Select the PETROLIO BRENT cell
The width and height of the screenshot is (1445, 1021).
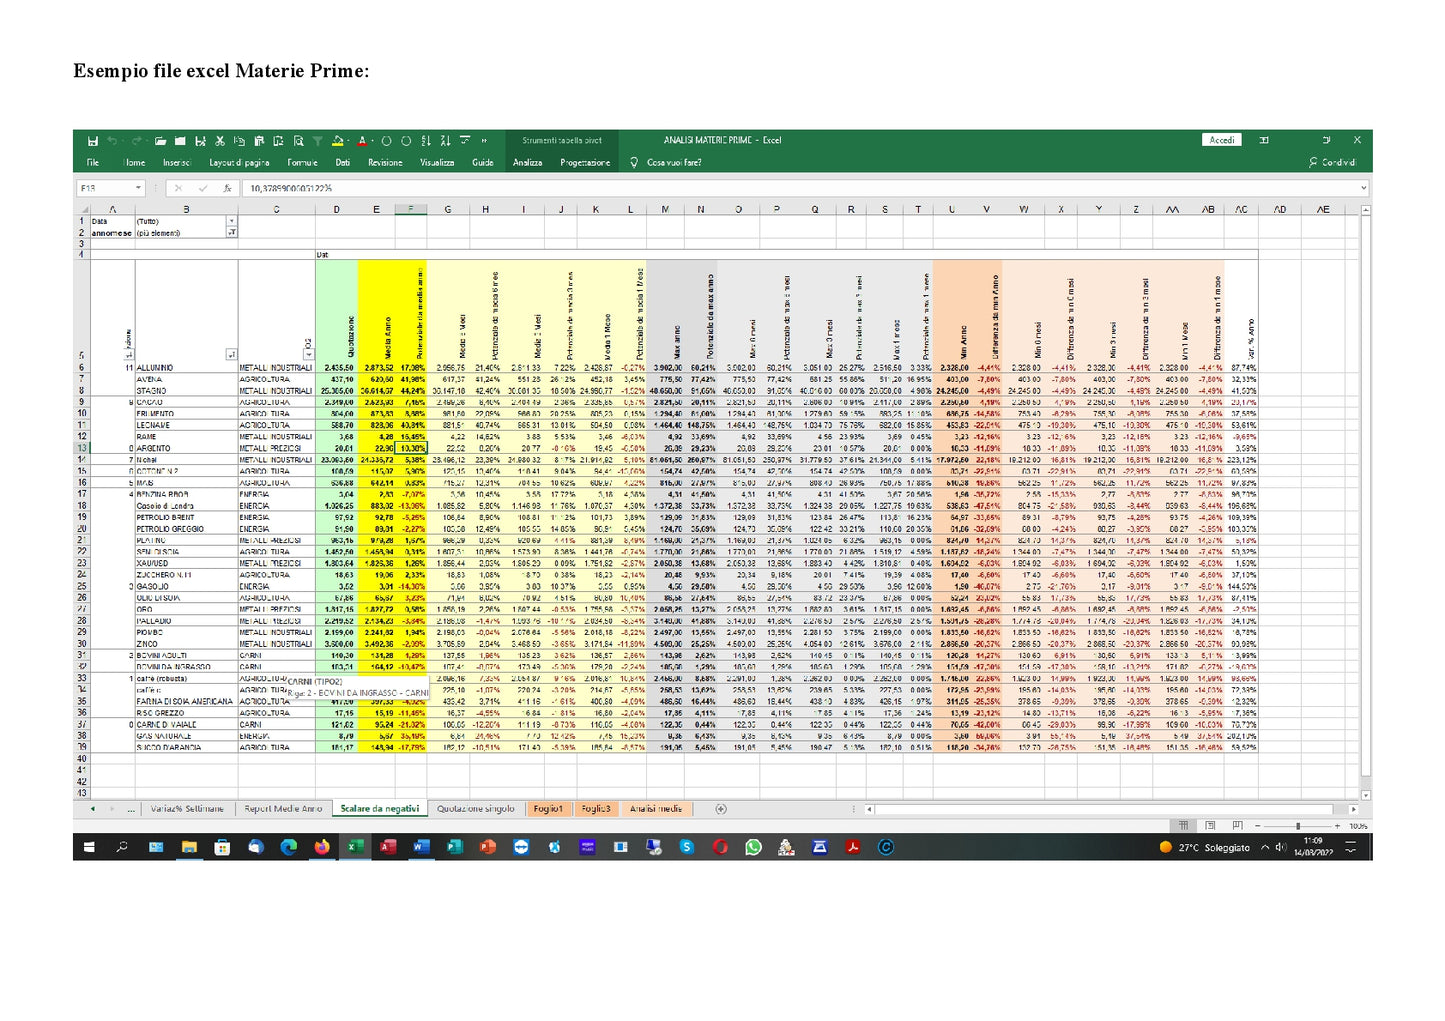[x=186, y=517]
